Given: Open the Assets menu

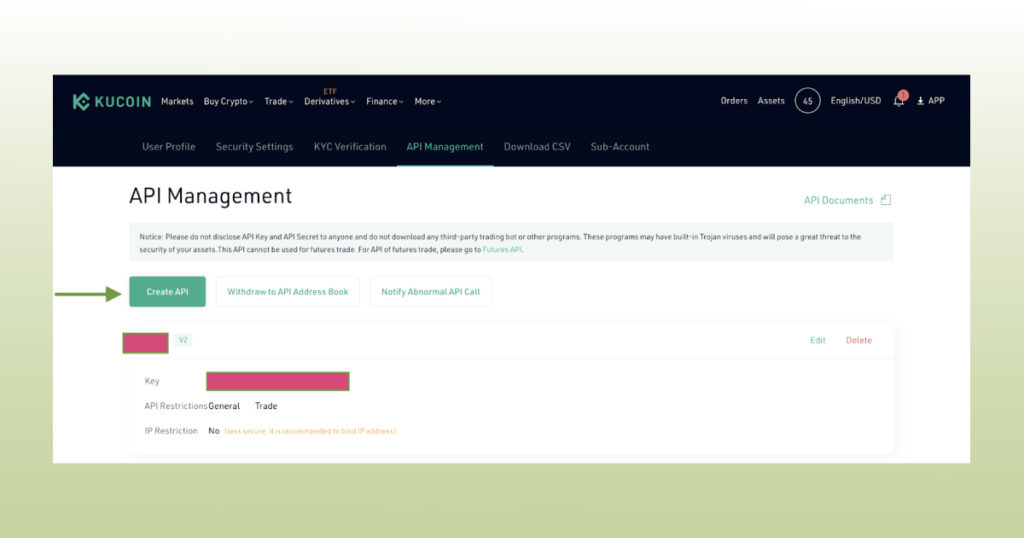Looking at the screenshot, I should click(x=771, y=101).
